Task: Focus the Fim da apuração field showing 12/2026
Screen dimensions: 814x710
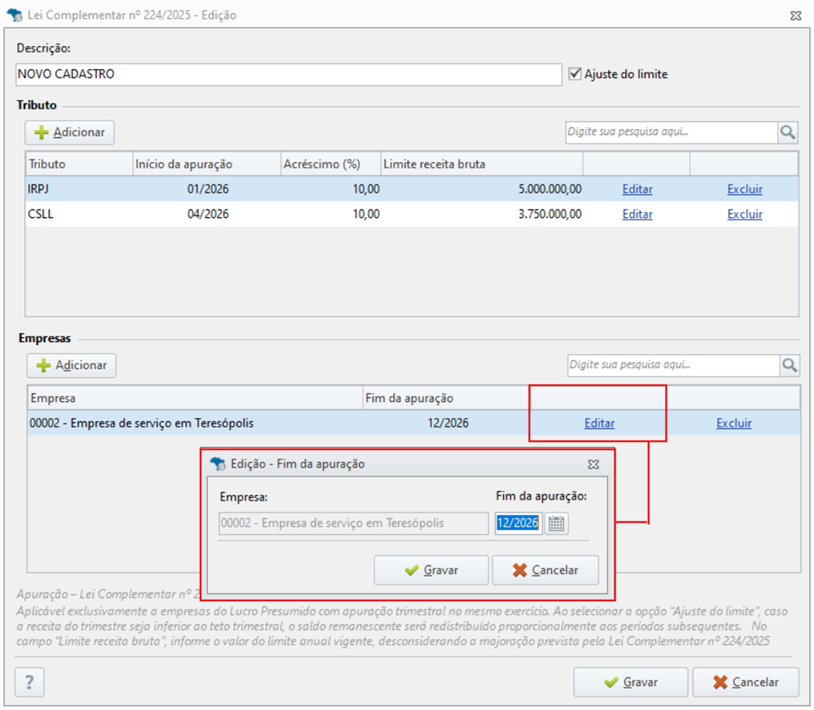Action: point(519,523)
